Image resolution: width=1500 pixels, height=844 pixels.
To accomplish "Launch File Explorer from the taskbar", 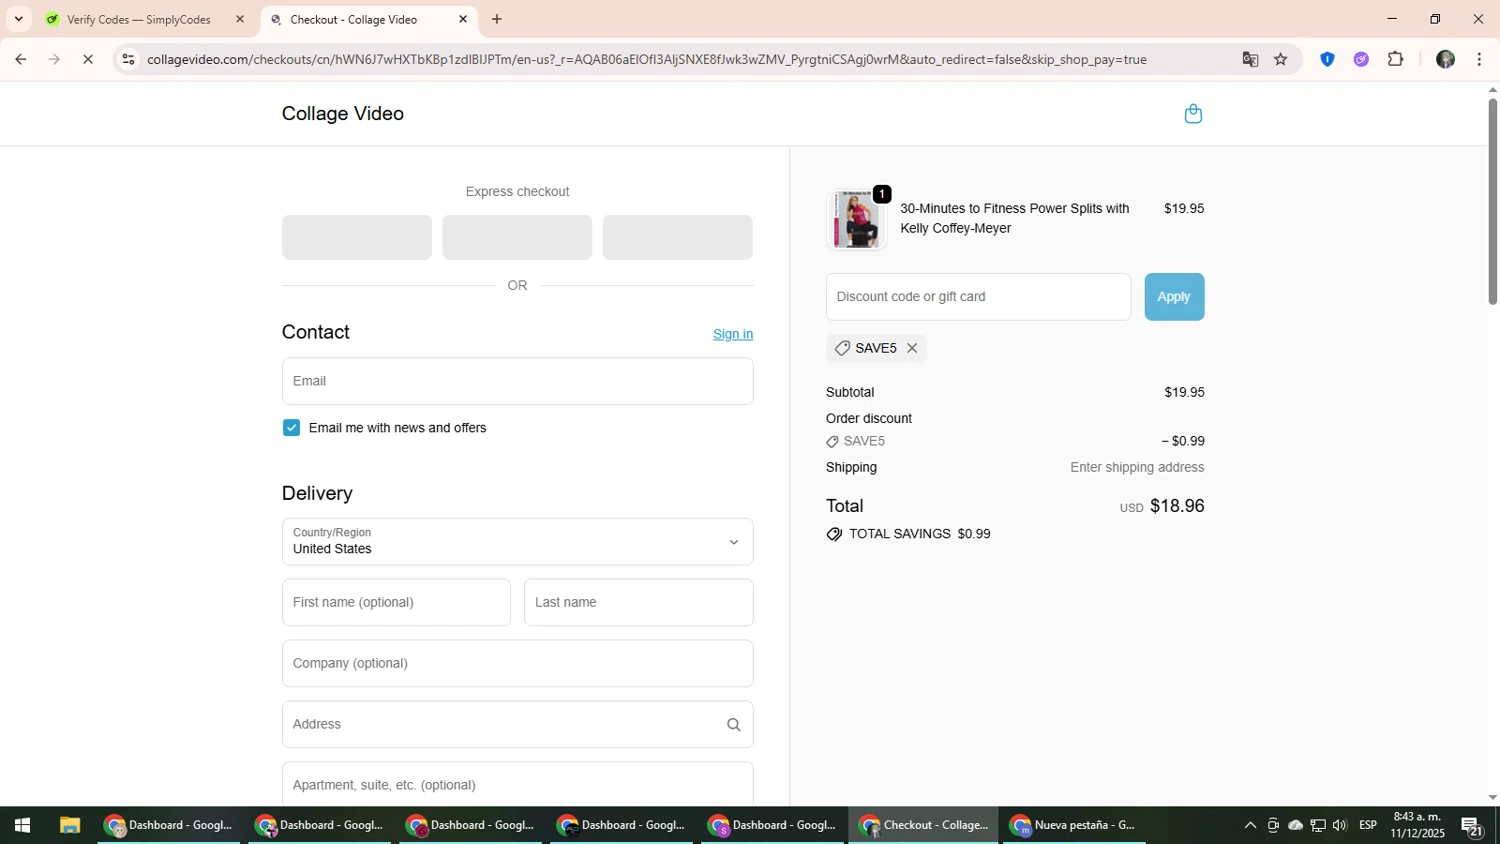I will click(69, 825).
